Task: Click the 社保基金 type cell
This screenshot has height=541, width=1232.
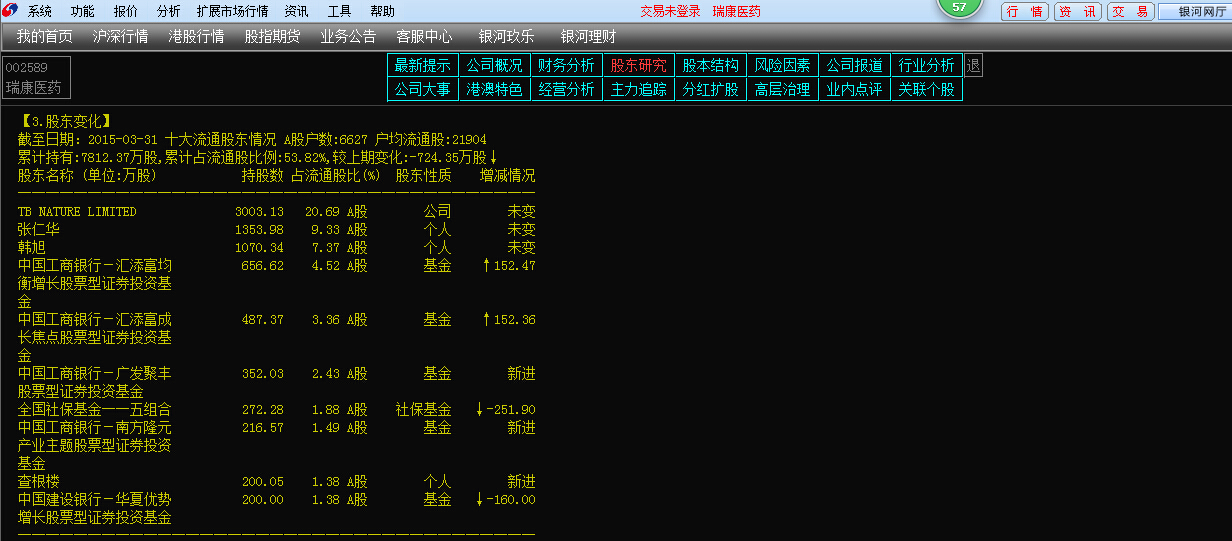Action: [x=424, y=410]
